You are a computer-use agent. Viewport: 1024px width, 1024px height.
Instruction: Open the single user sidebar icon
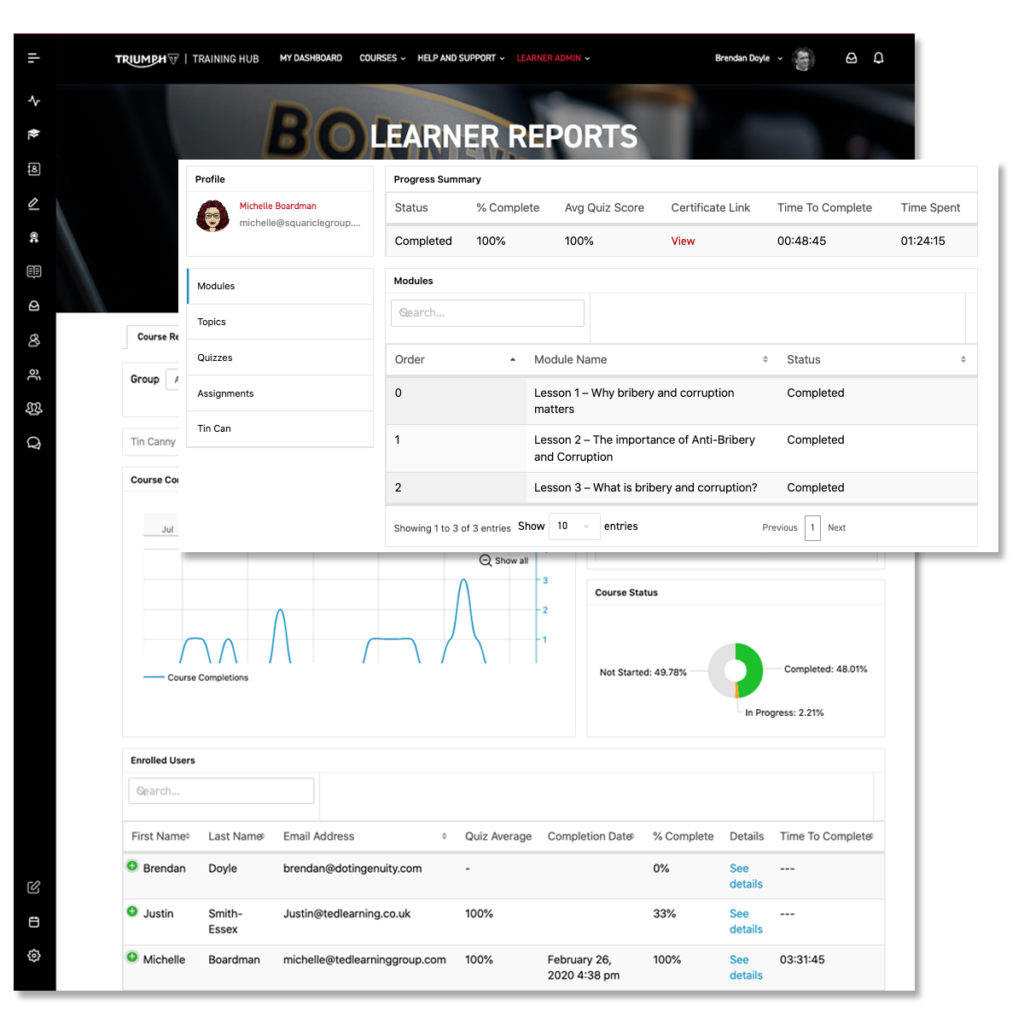[34, 340]
